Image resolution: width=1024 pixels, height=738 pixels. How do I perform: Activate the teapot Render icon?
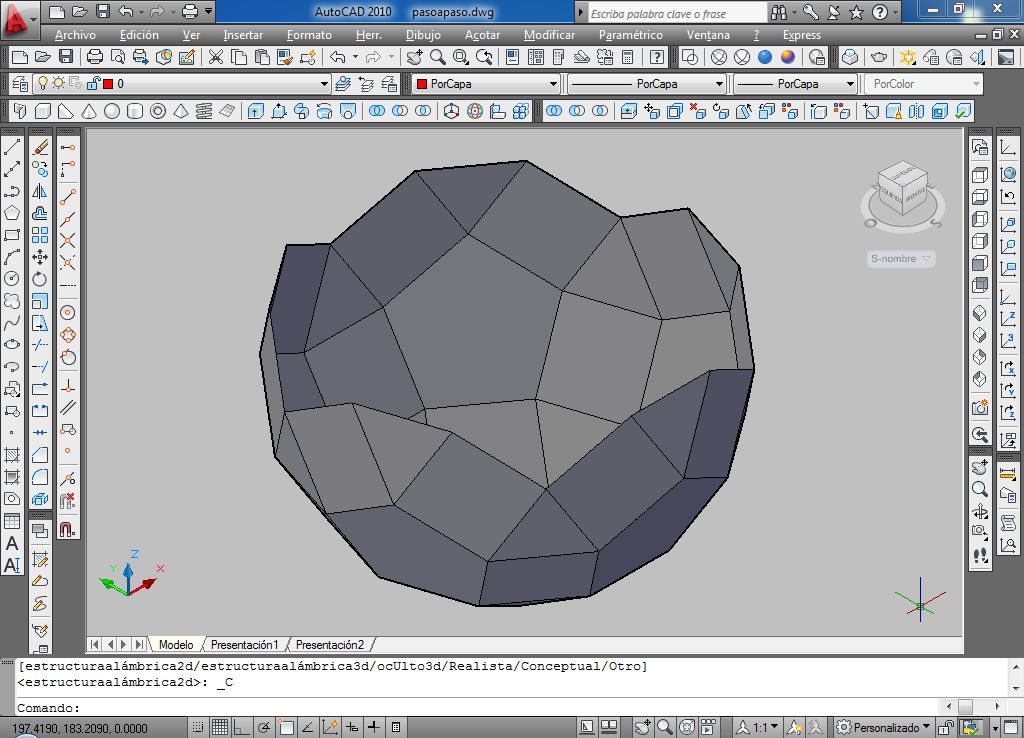(x=879, y=58)
